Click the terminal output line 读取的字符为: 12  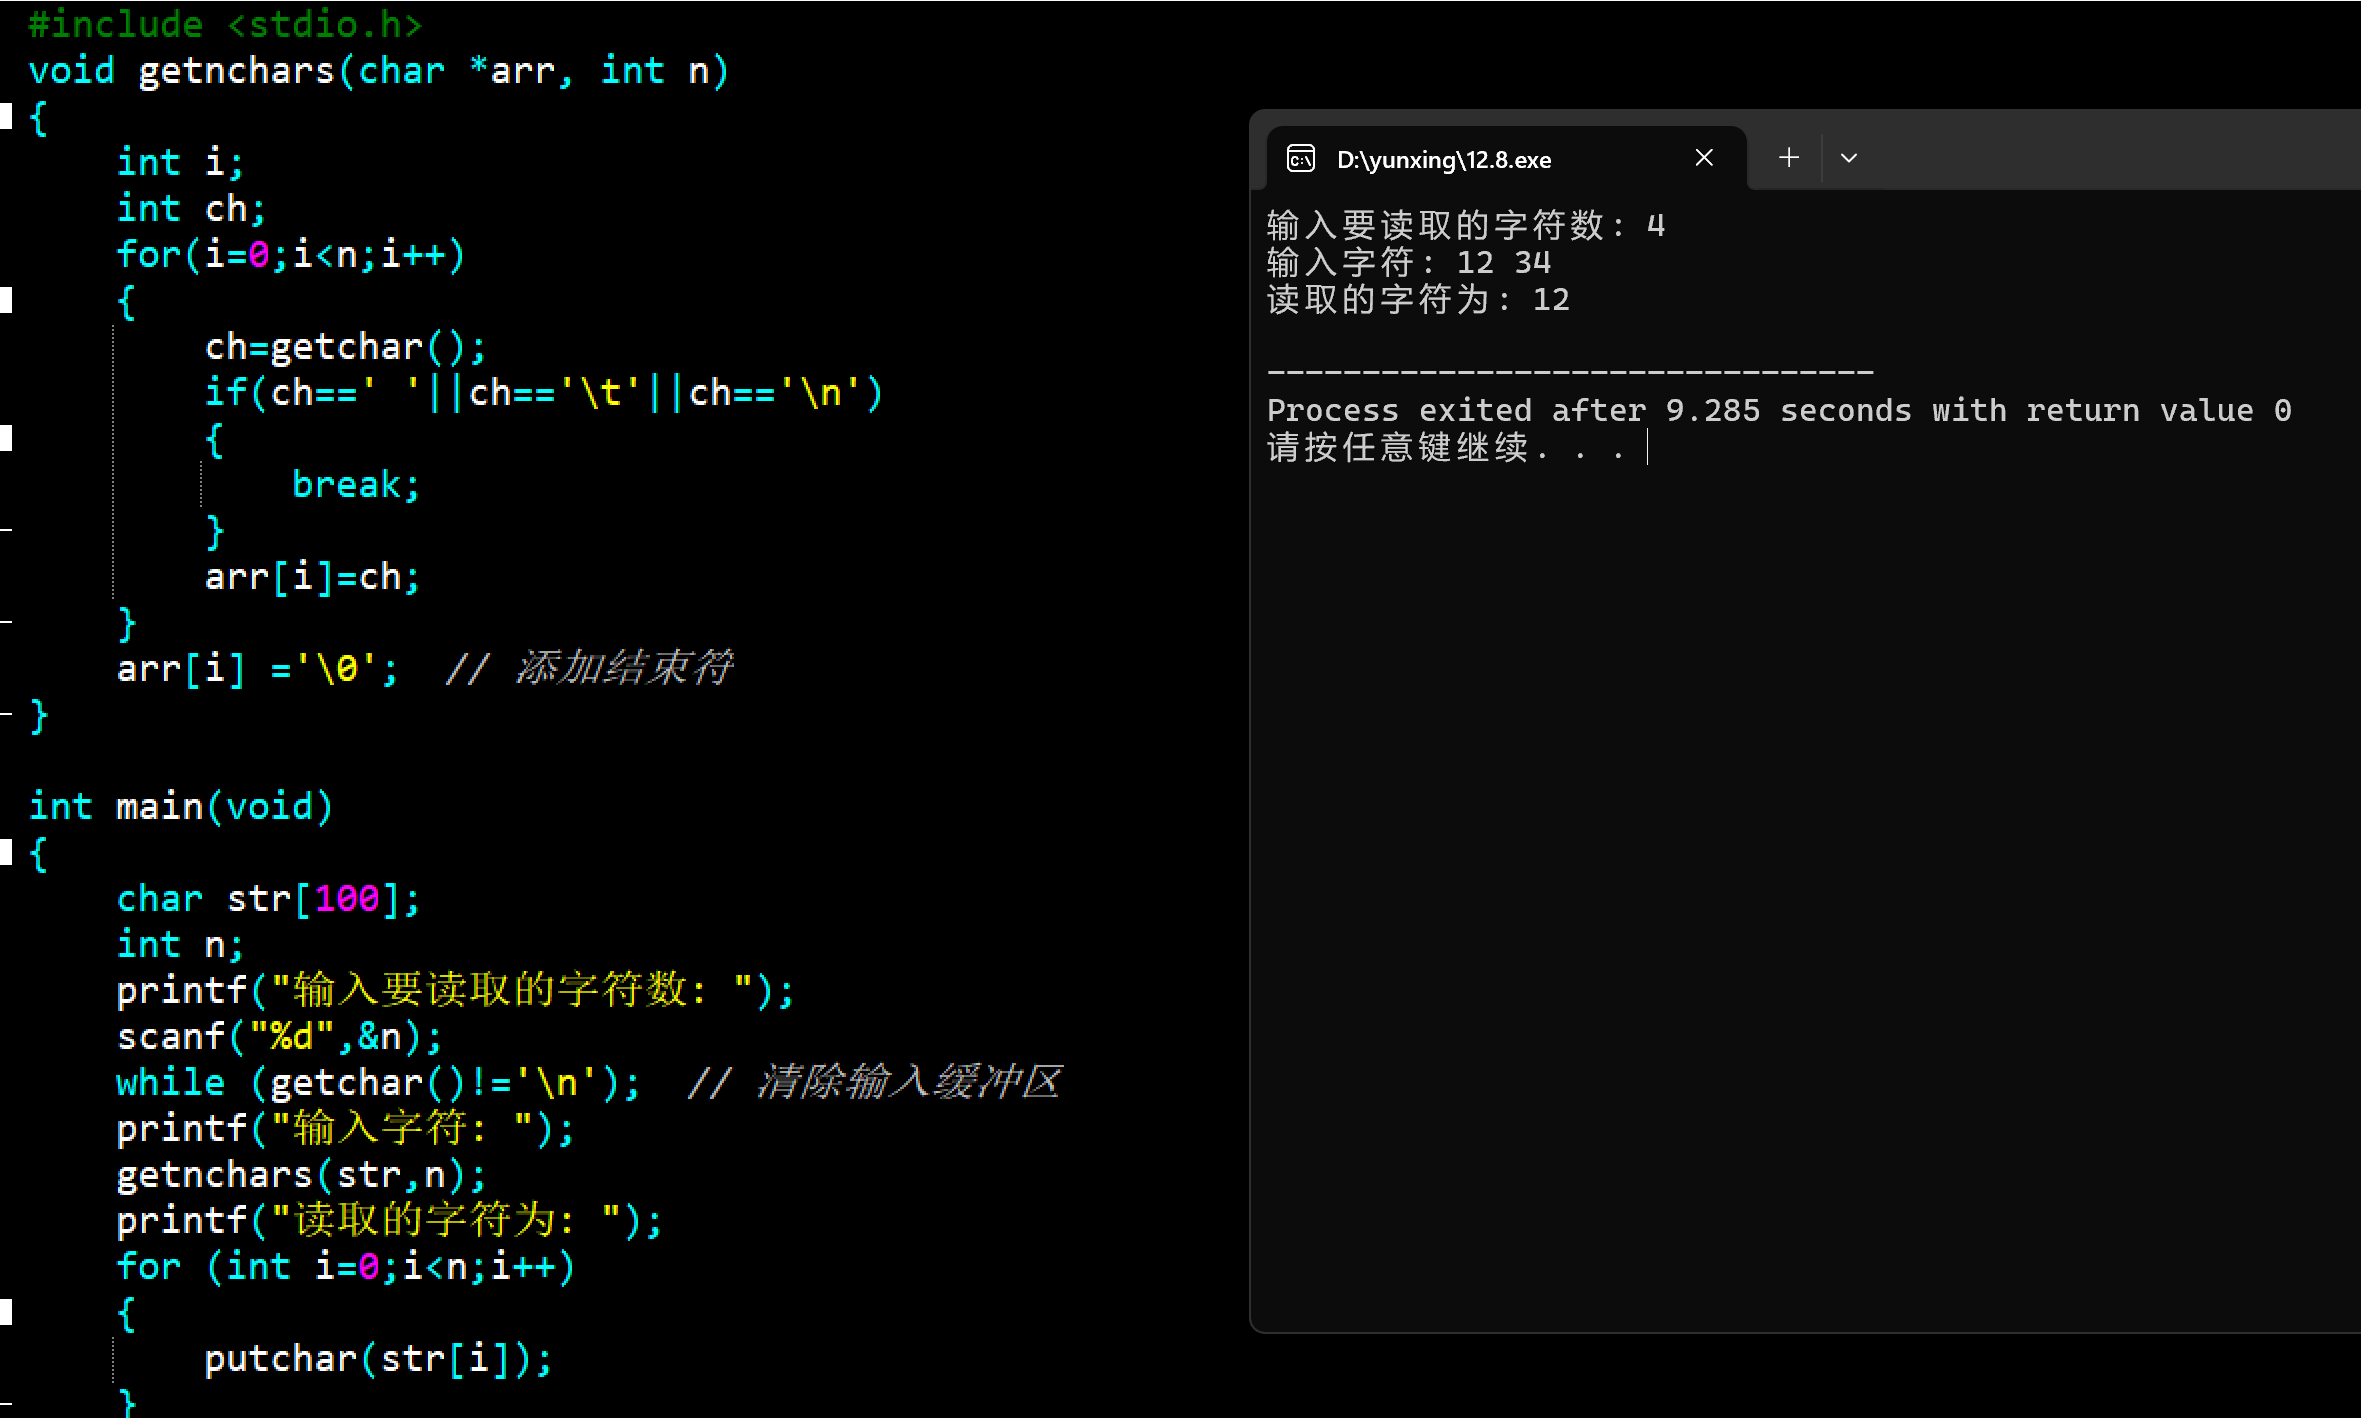point(1418,299)
